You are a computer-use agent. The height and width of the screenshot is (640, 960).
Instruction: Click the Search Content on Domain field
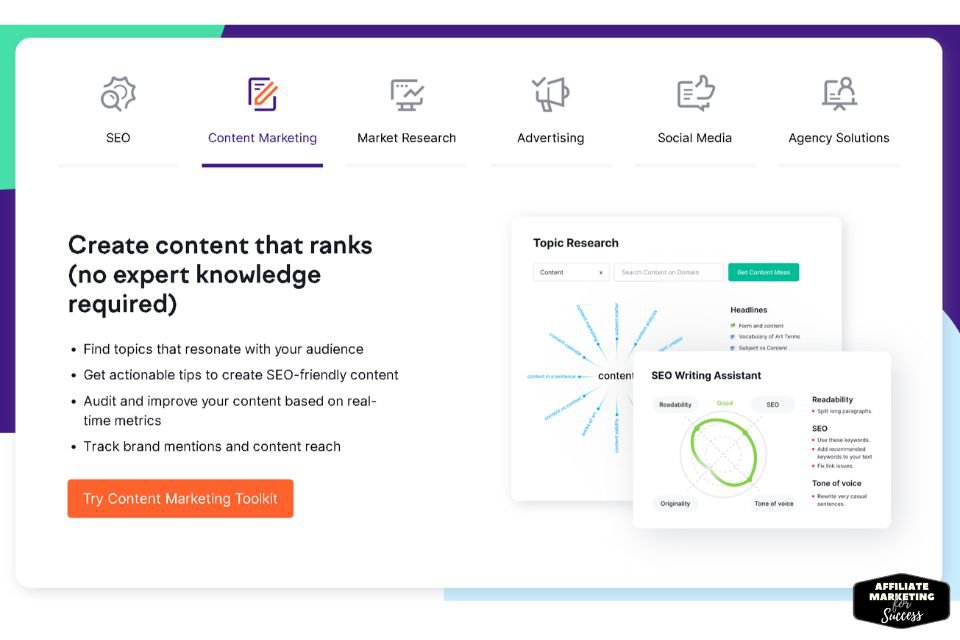669,272
